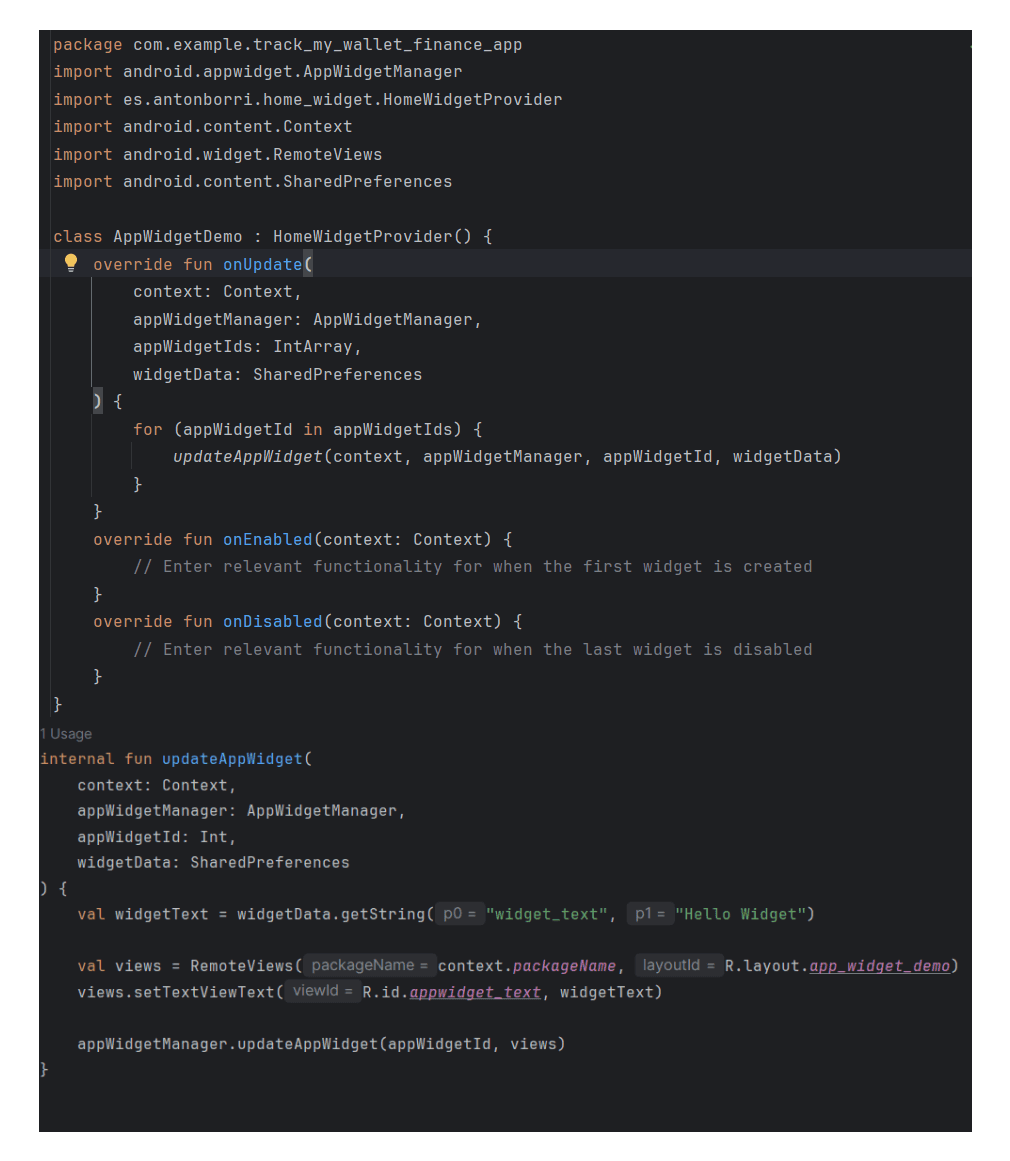Click the p1 parameter hint
The image size is (1010, 1161).
(x=650, y=914)
